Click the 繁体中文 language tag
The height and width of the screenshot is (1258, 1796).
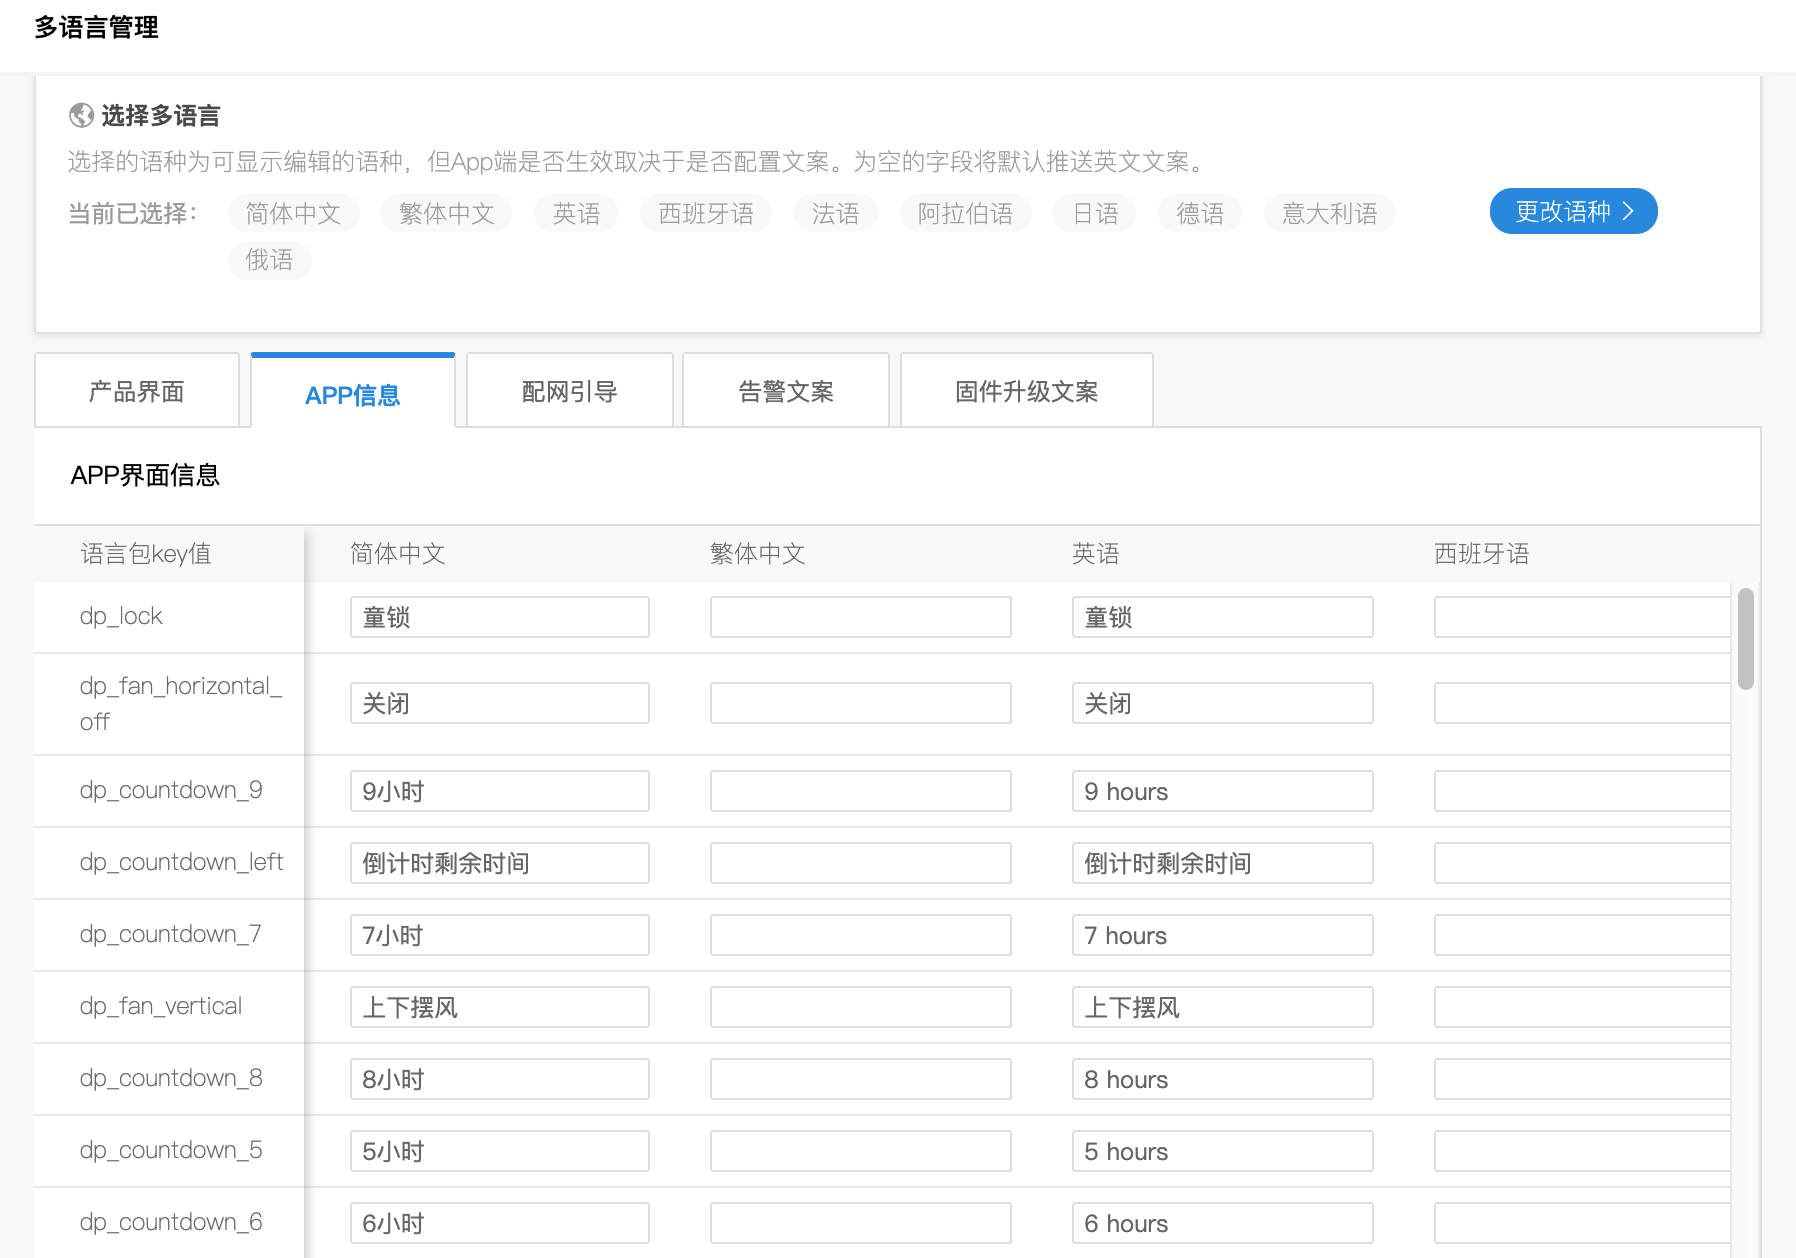click(x=446, y=213)
